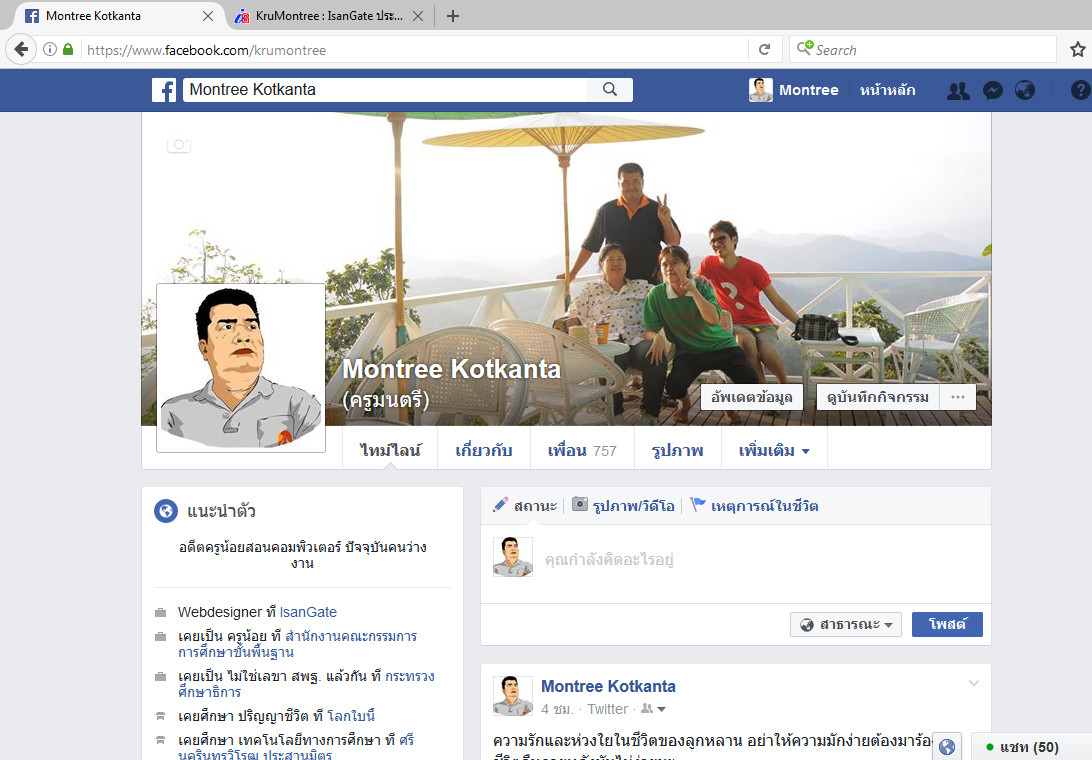Click the Facebook logo icon
1092x760 pixels.
[x=164, y=90]
